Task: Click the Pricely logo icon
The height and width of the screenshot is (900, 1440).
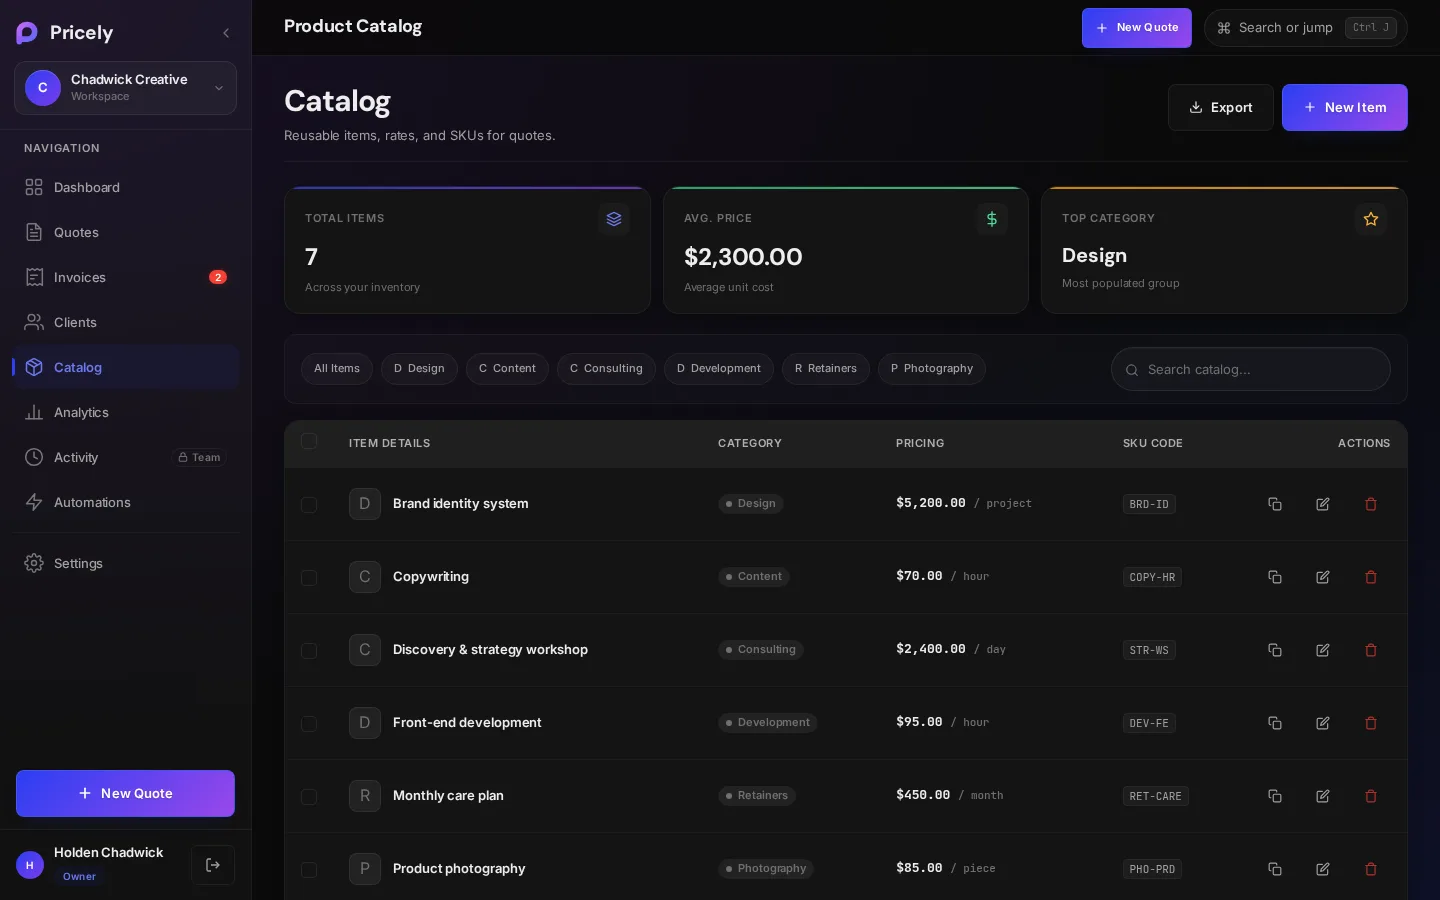Action: (x=27, y=33)
